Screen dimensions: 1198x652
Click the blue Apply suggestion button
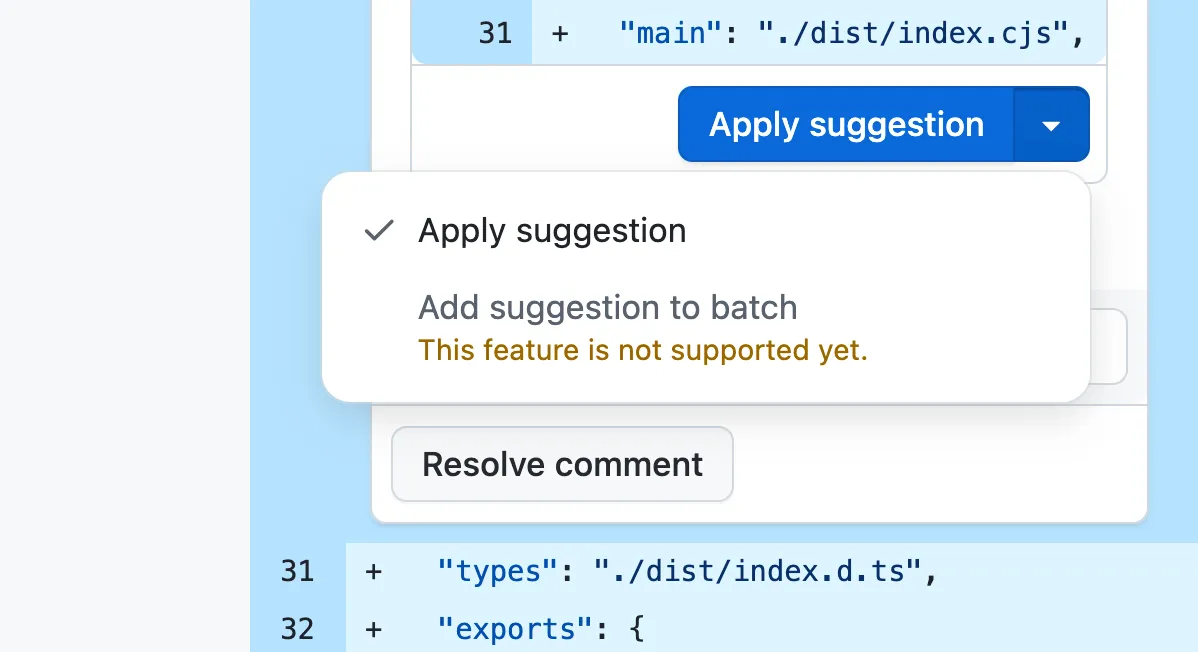tap(846, 125)
